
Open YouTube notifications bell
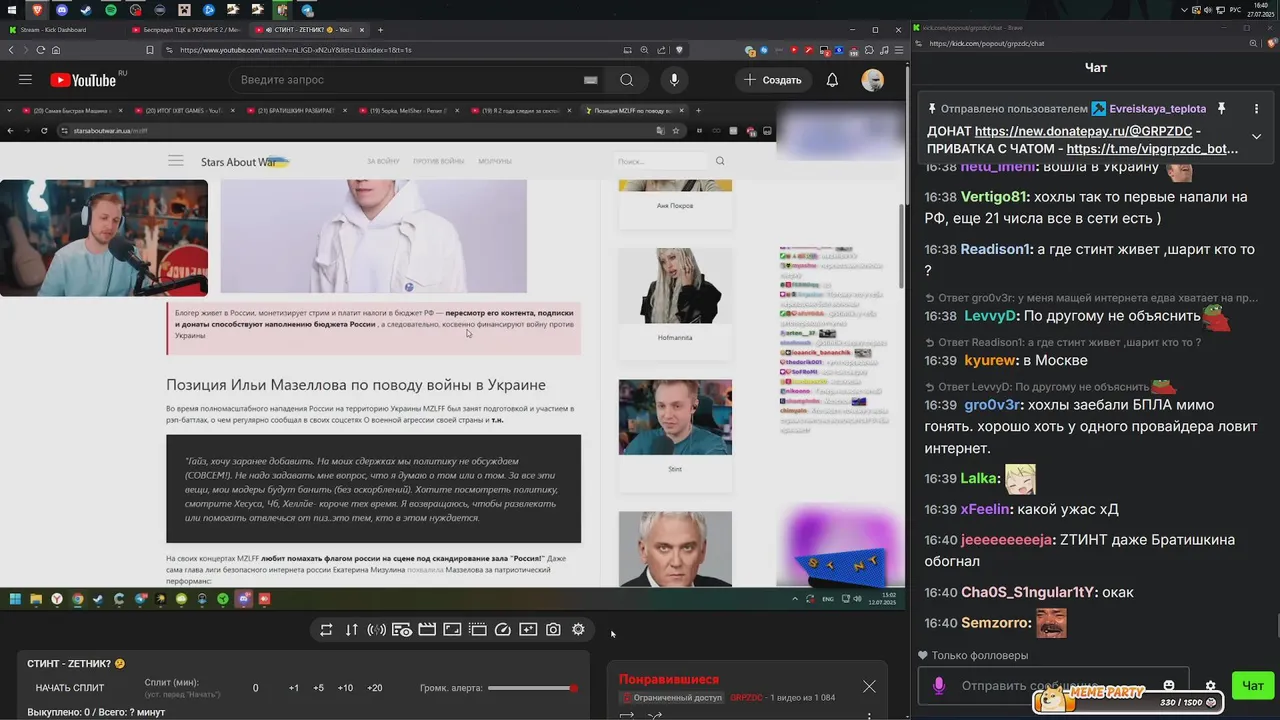pyautogui.click(x=832, y=80)
